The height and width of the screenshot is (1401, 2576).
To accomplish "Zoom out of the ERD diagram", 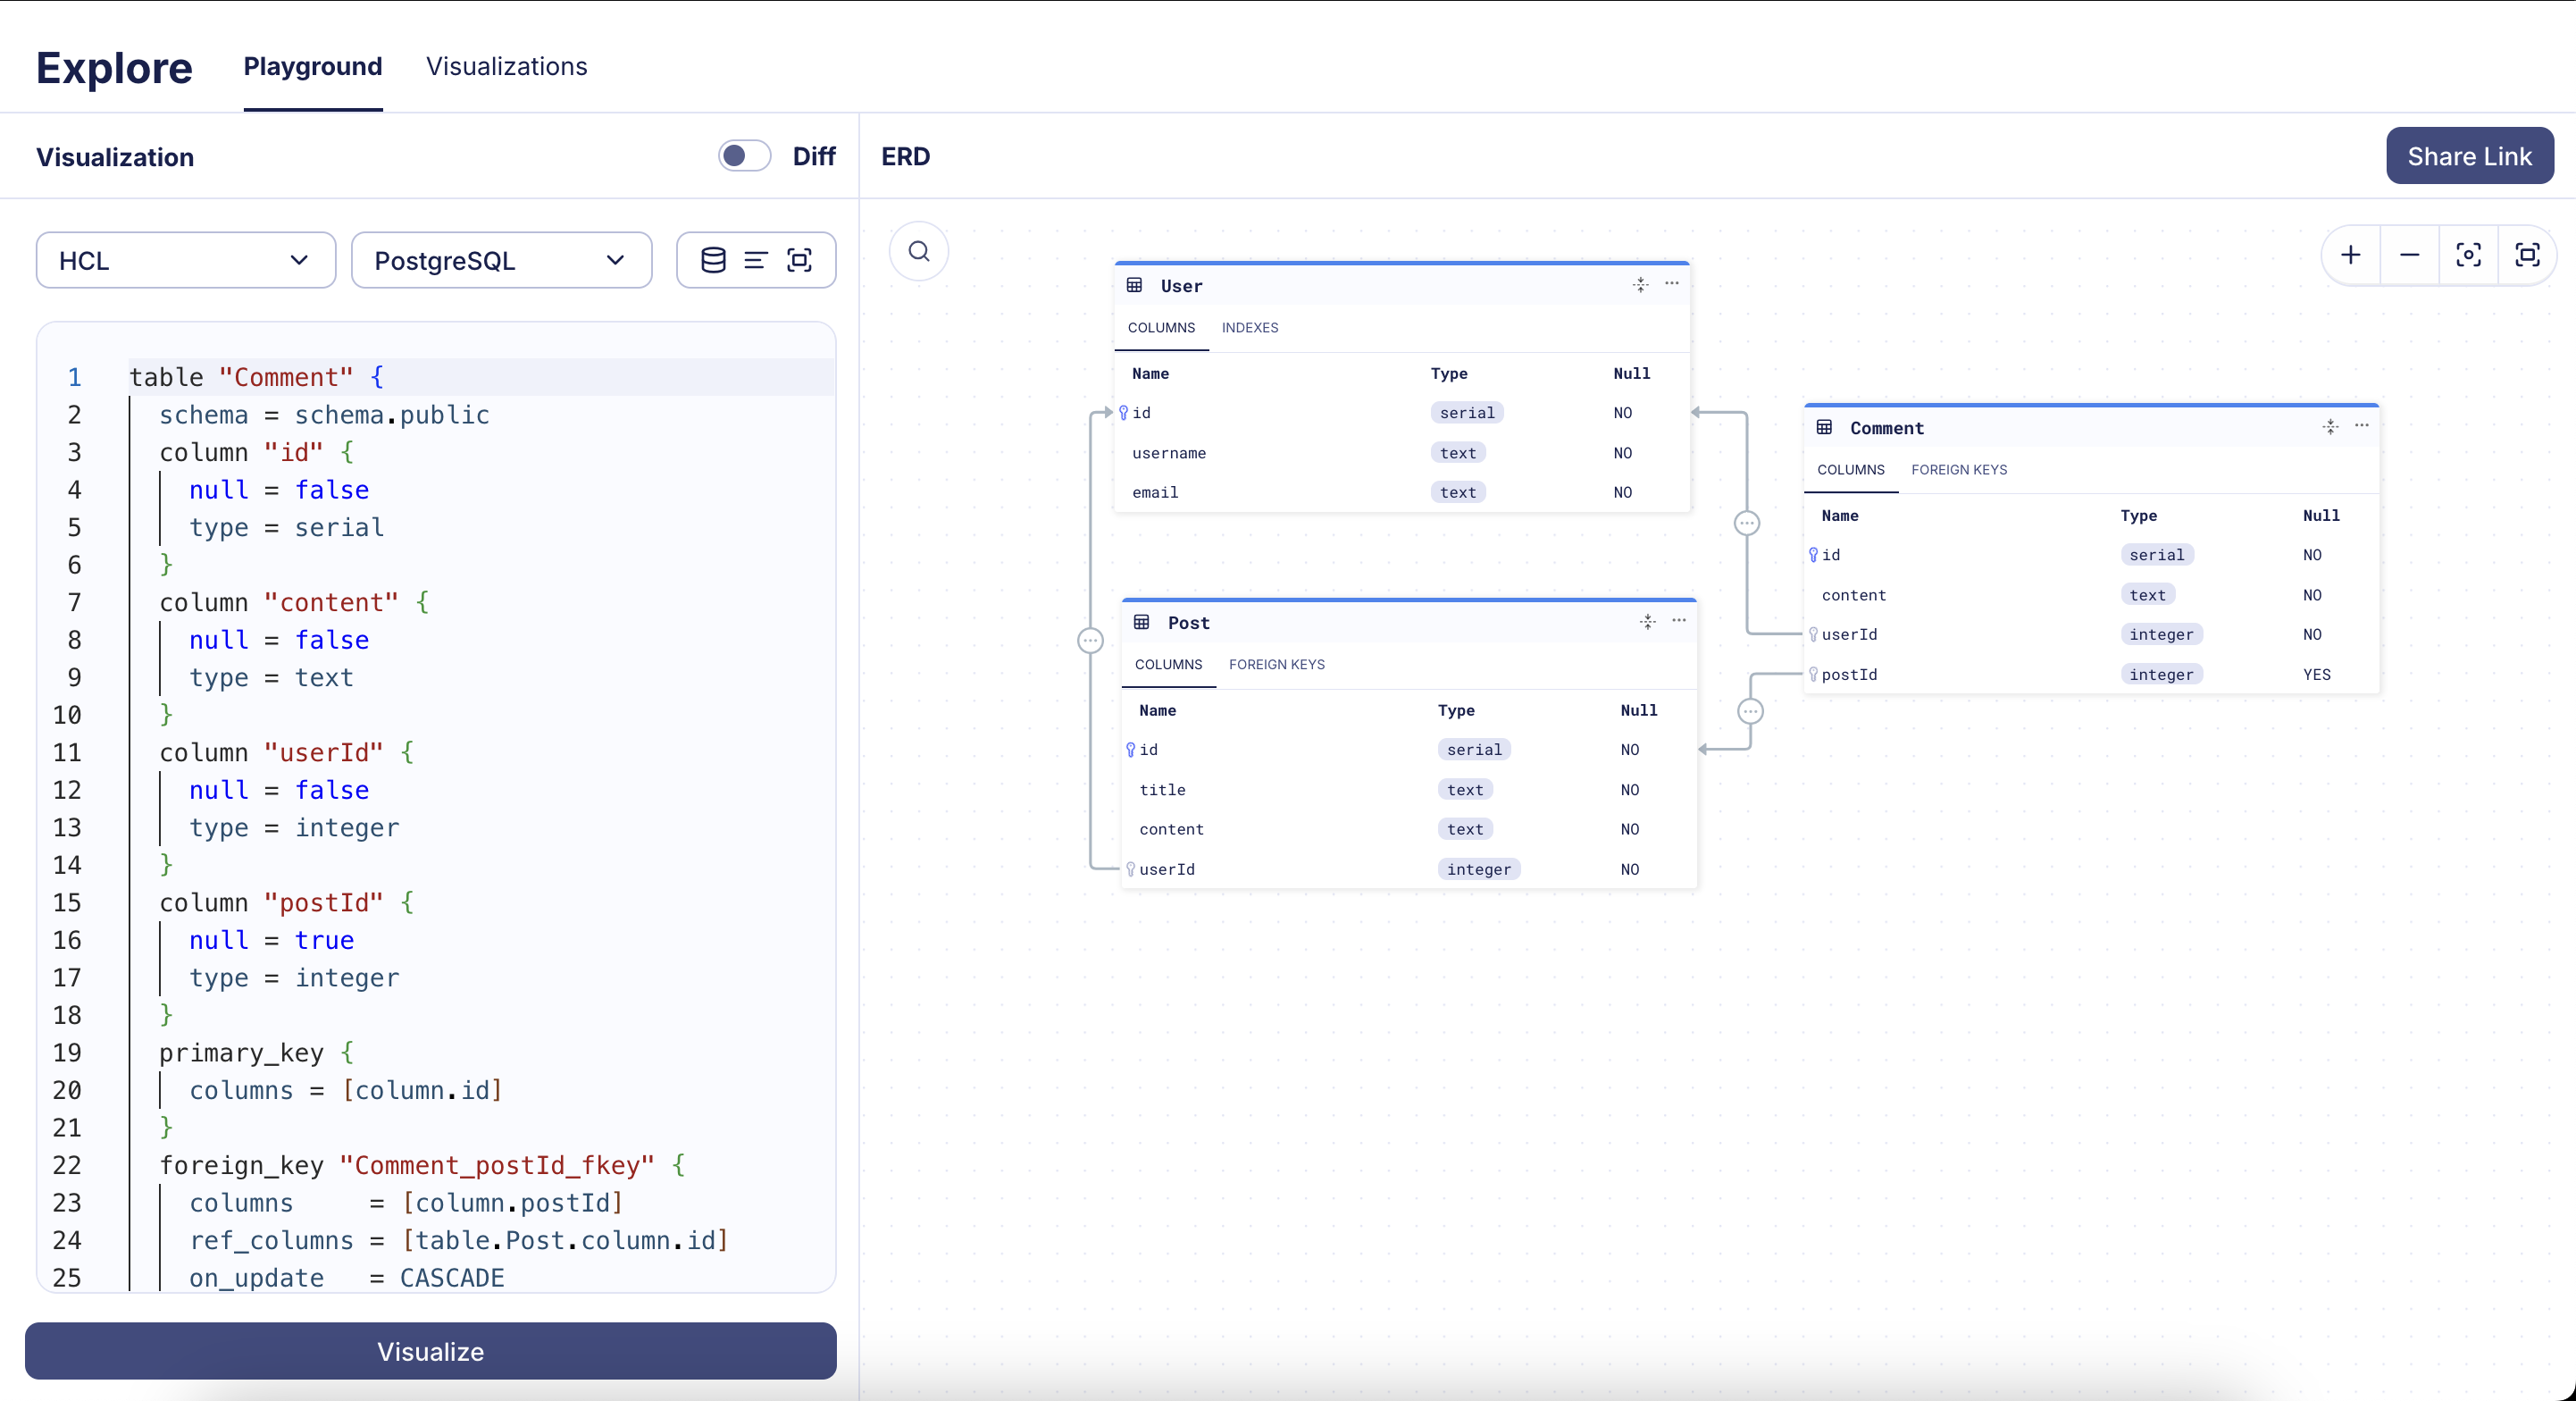I will pos(2410,255).
